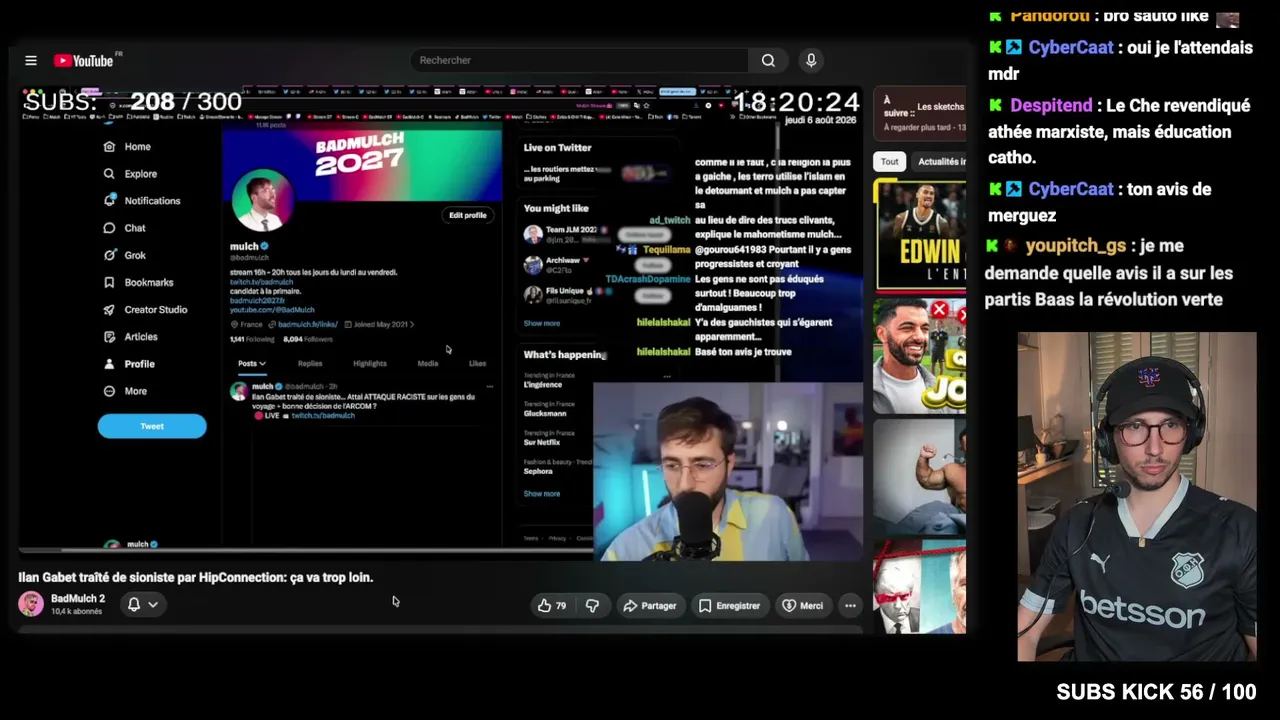Click Show more under You might like
Screen dimensions: 1280x720
click(x=542, y=323)
